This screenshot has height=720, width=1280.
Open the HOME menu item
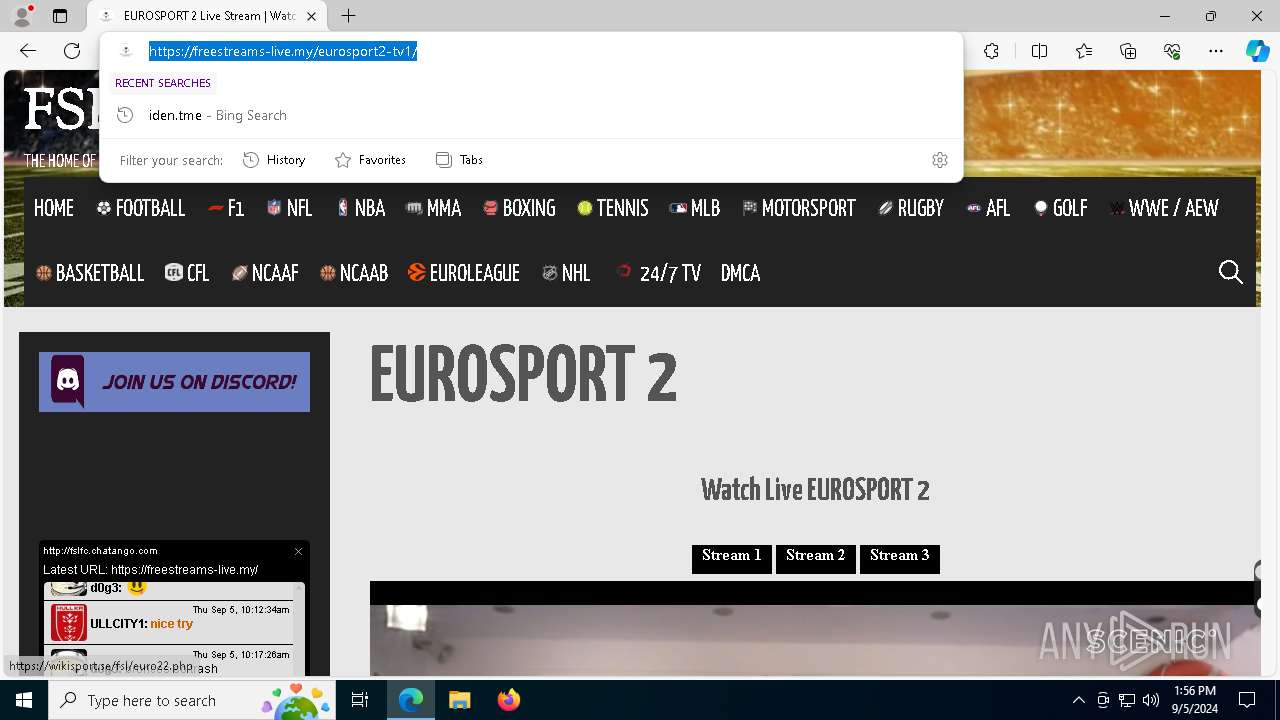54,208
